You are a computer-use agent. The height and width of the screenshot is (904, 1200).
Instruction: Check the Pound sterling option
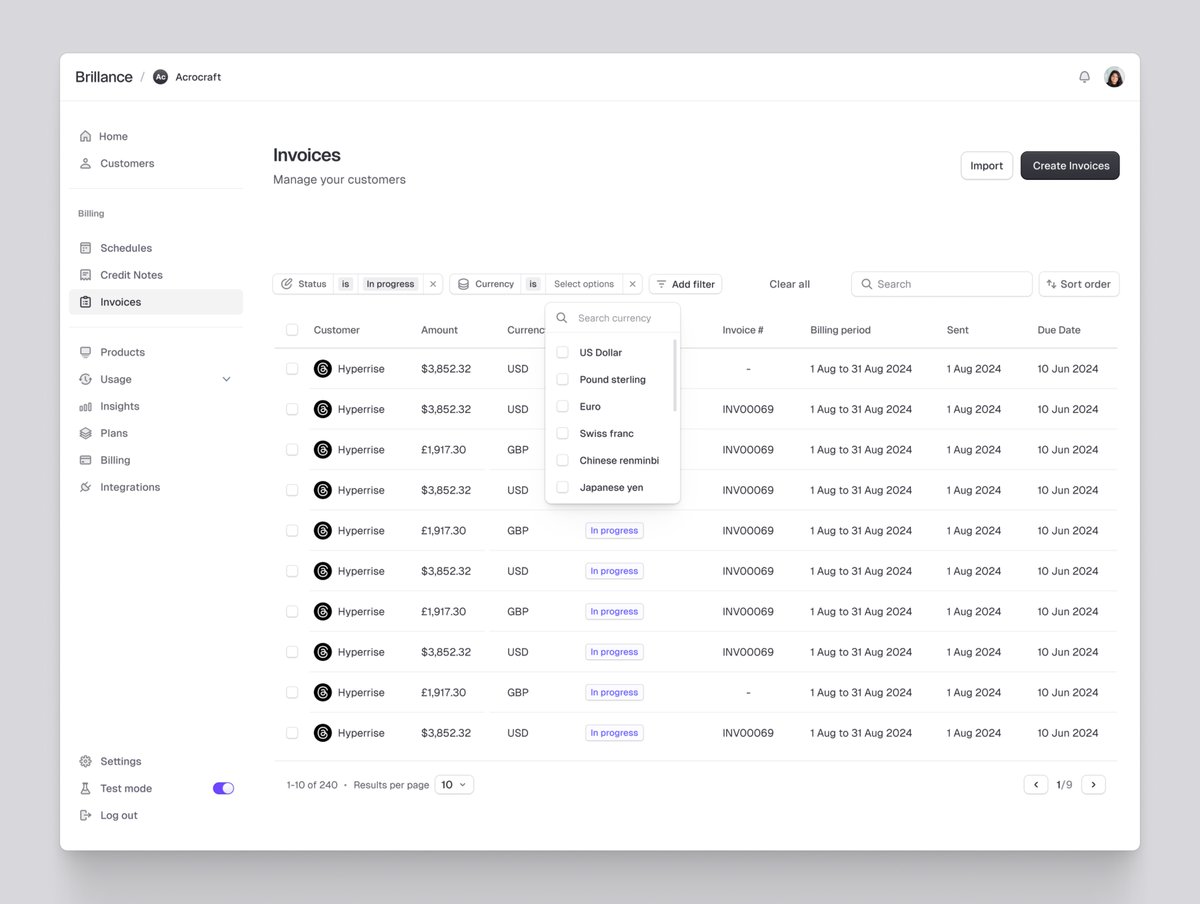562,379
